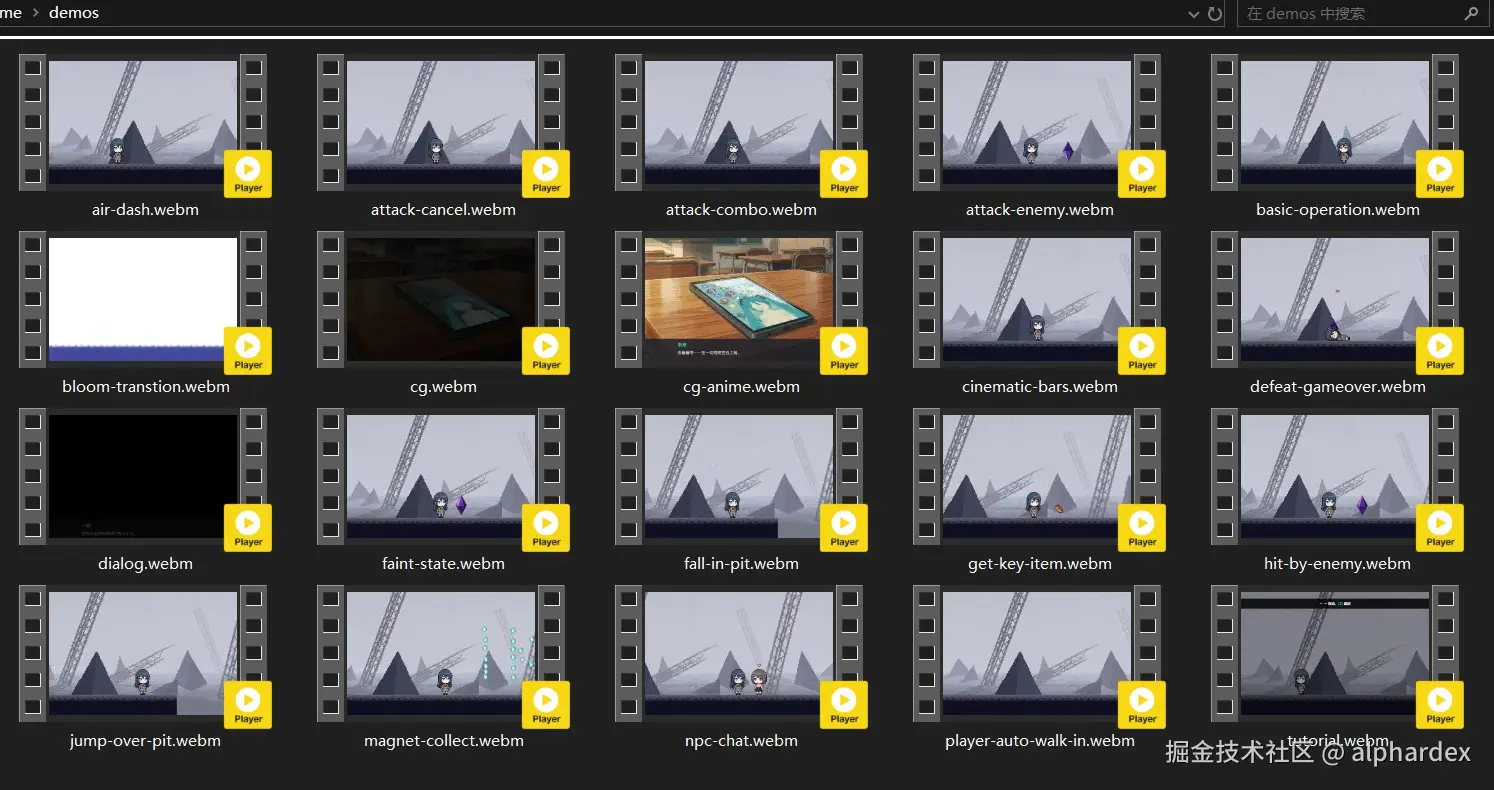Click Player badge on tutorial.webm

(x=1440, y=705)
